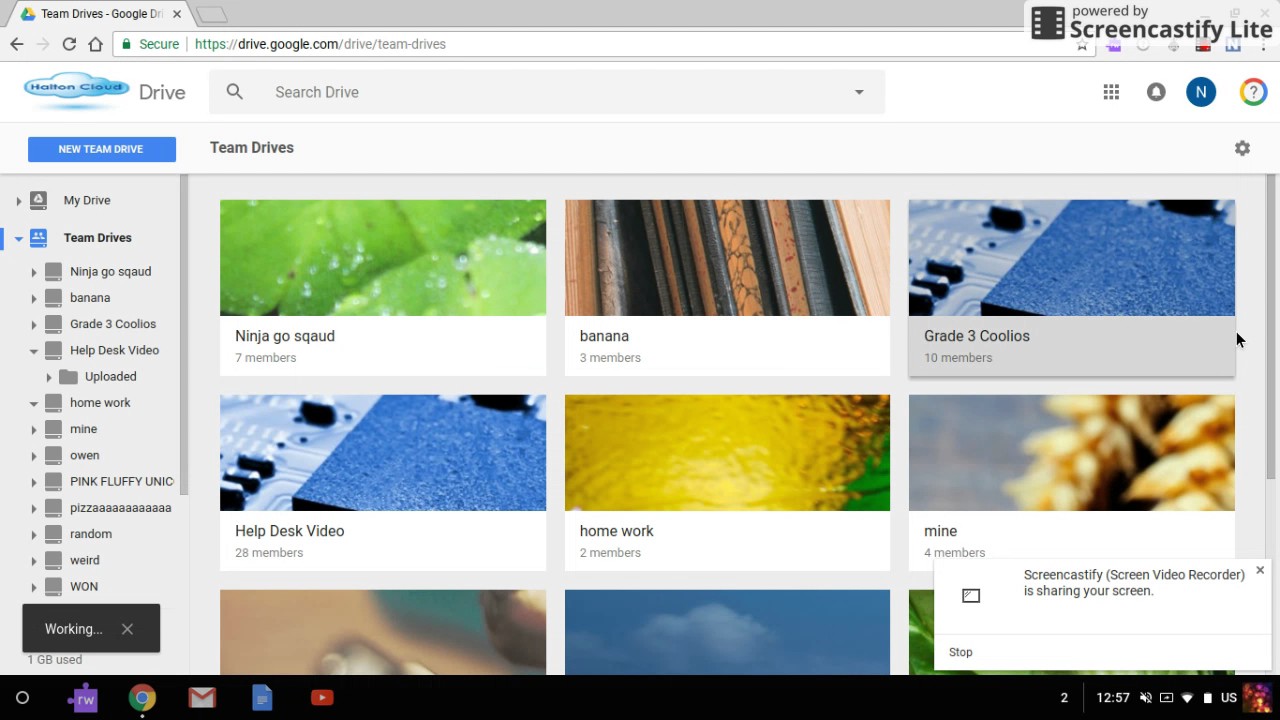The height and width of the screenshot is (720, 1280).
Task: Expand Grade 3 Coolios tree arrow
Action: [x=33, y=325]
